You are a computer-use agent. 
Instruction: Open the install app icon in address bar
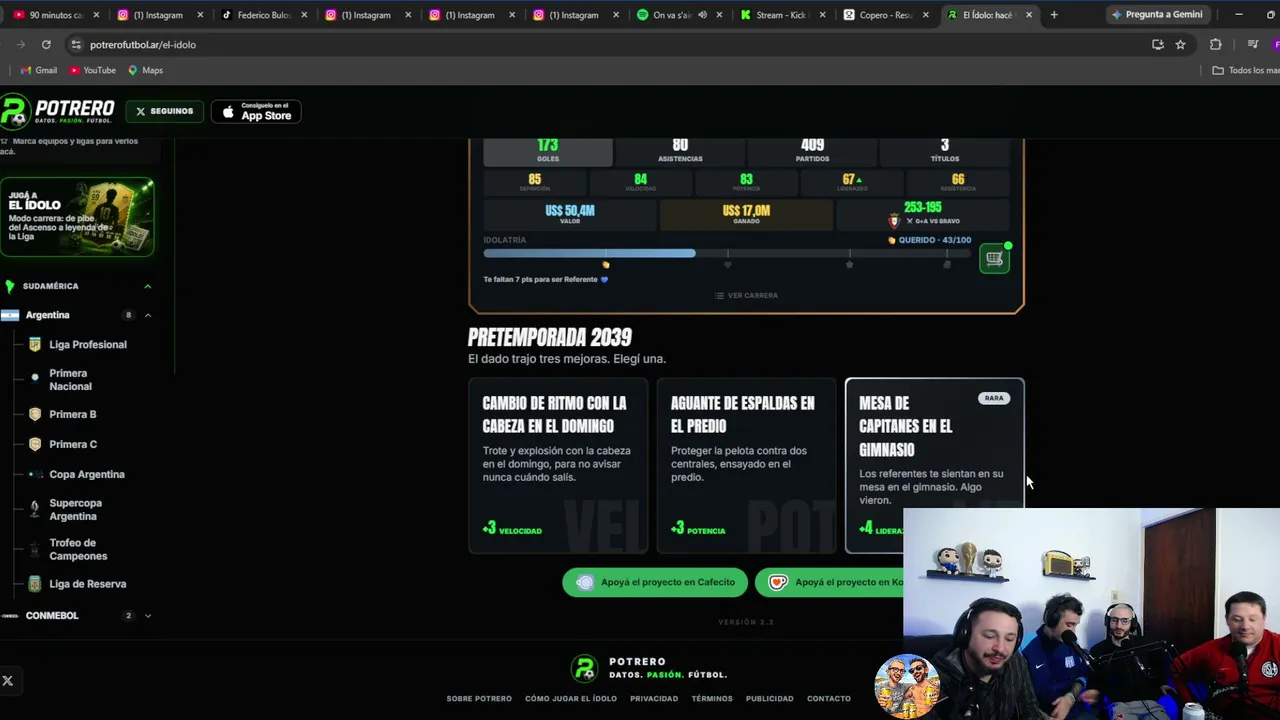1158,44
